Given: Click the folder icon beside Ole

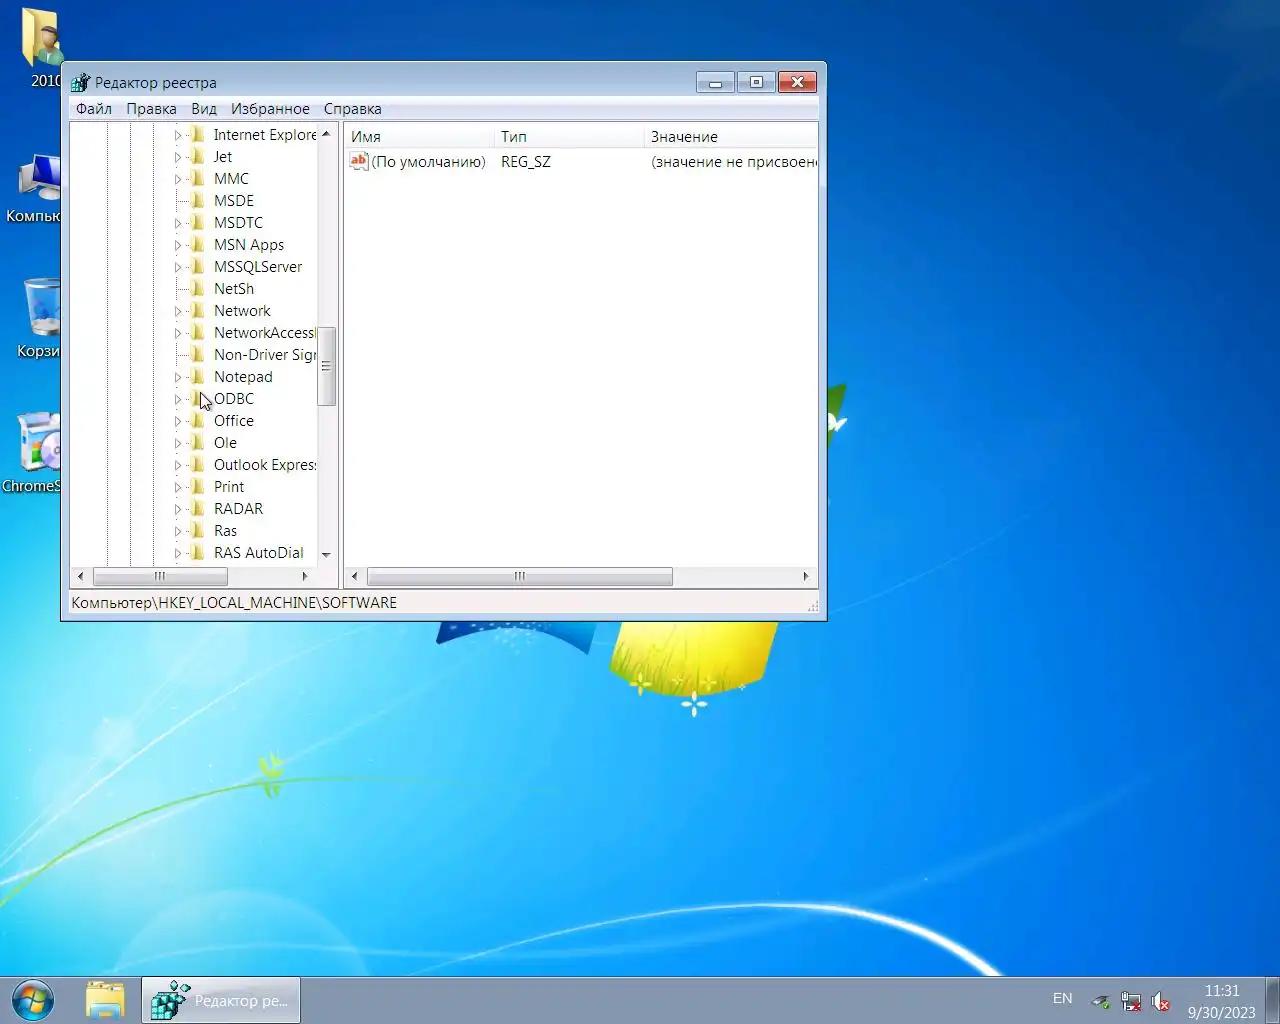Looking at the screenshot, I should point(198,443).
